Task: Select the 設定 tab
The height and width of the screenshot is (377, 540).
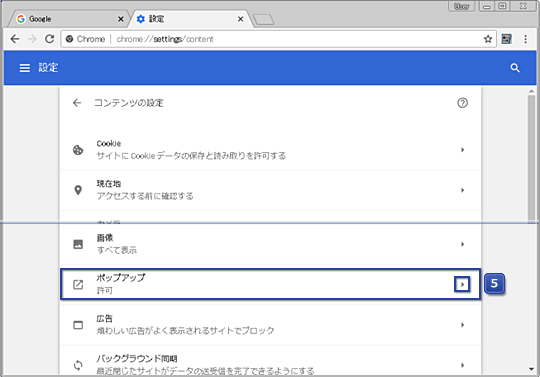Action: (x=189, y=19)
